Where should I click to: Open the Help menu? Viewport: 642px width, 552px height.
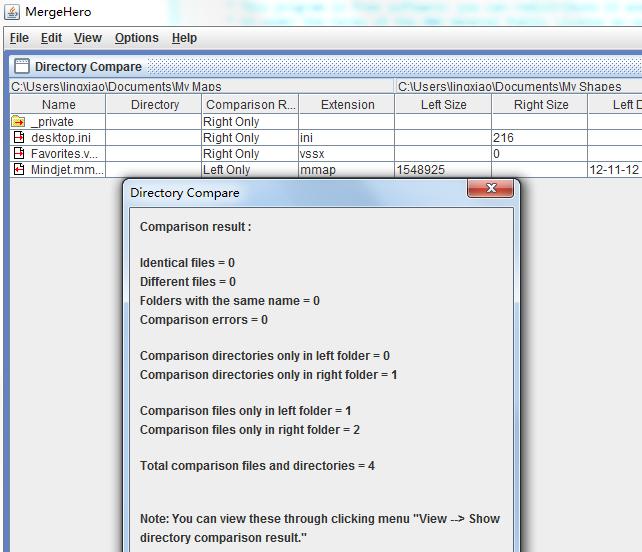[184, 38]
